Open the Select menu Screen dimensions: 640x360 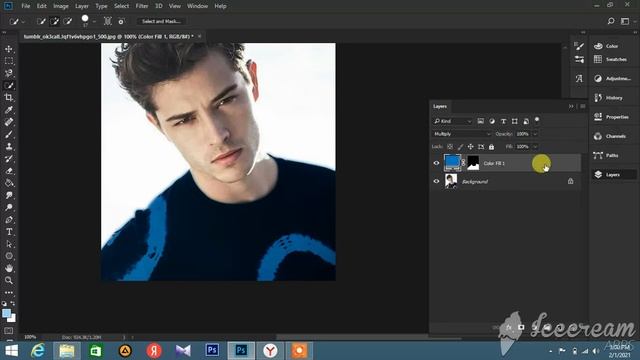(121, 6)
